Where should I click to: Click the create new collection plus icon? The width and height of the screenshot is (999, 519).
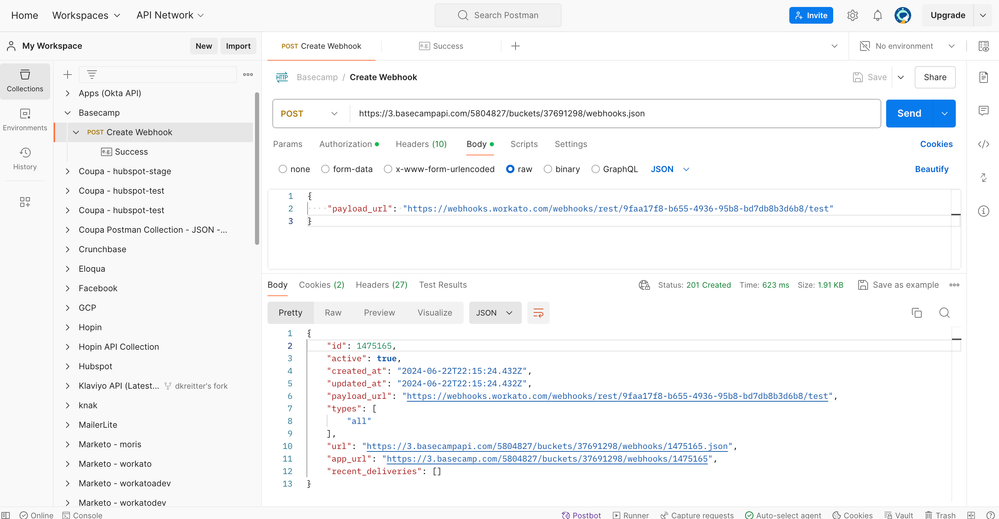tap(68, 74)
